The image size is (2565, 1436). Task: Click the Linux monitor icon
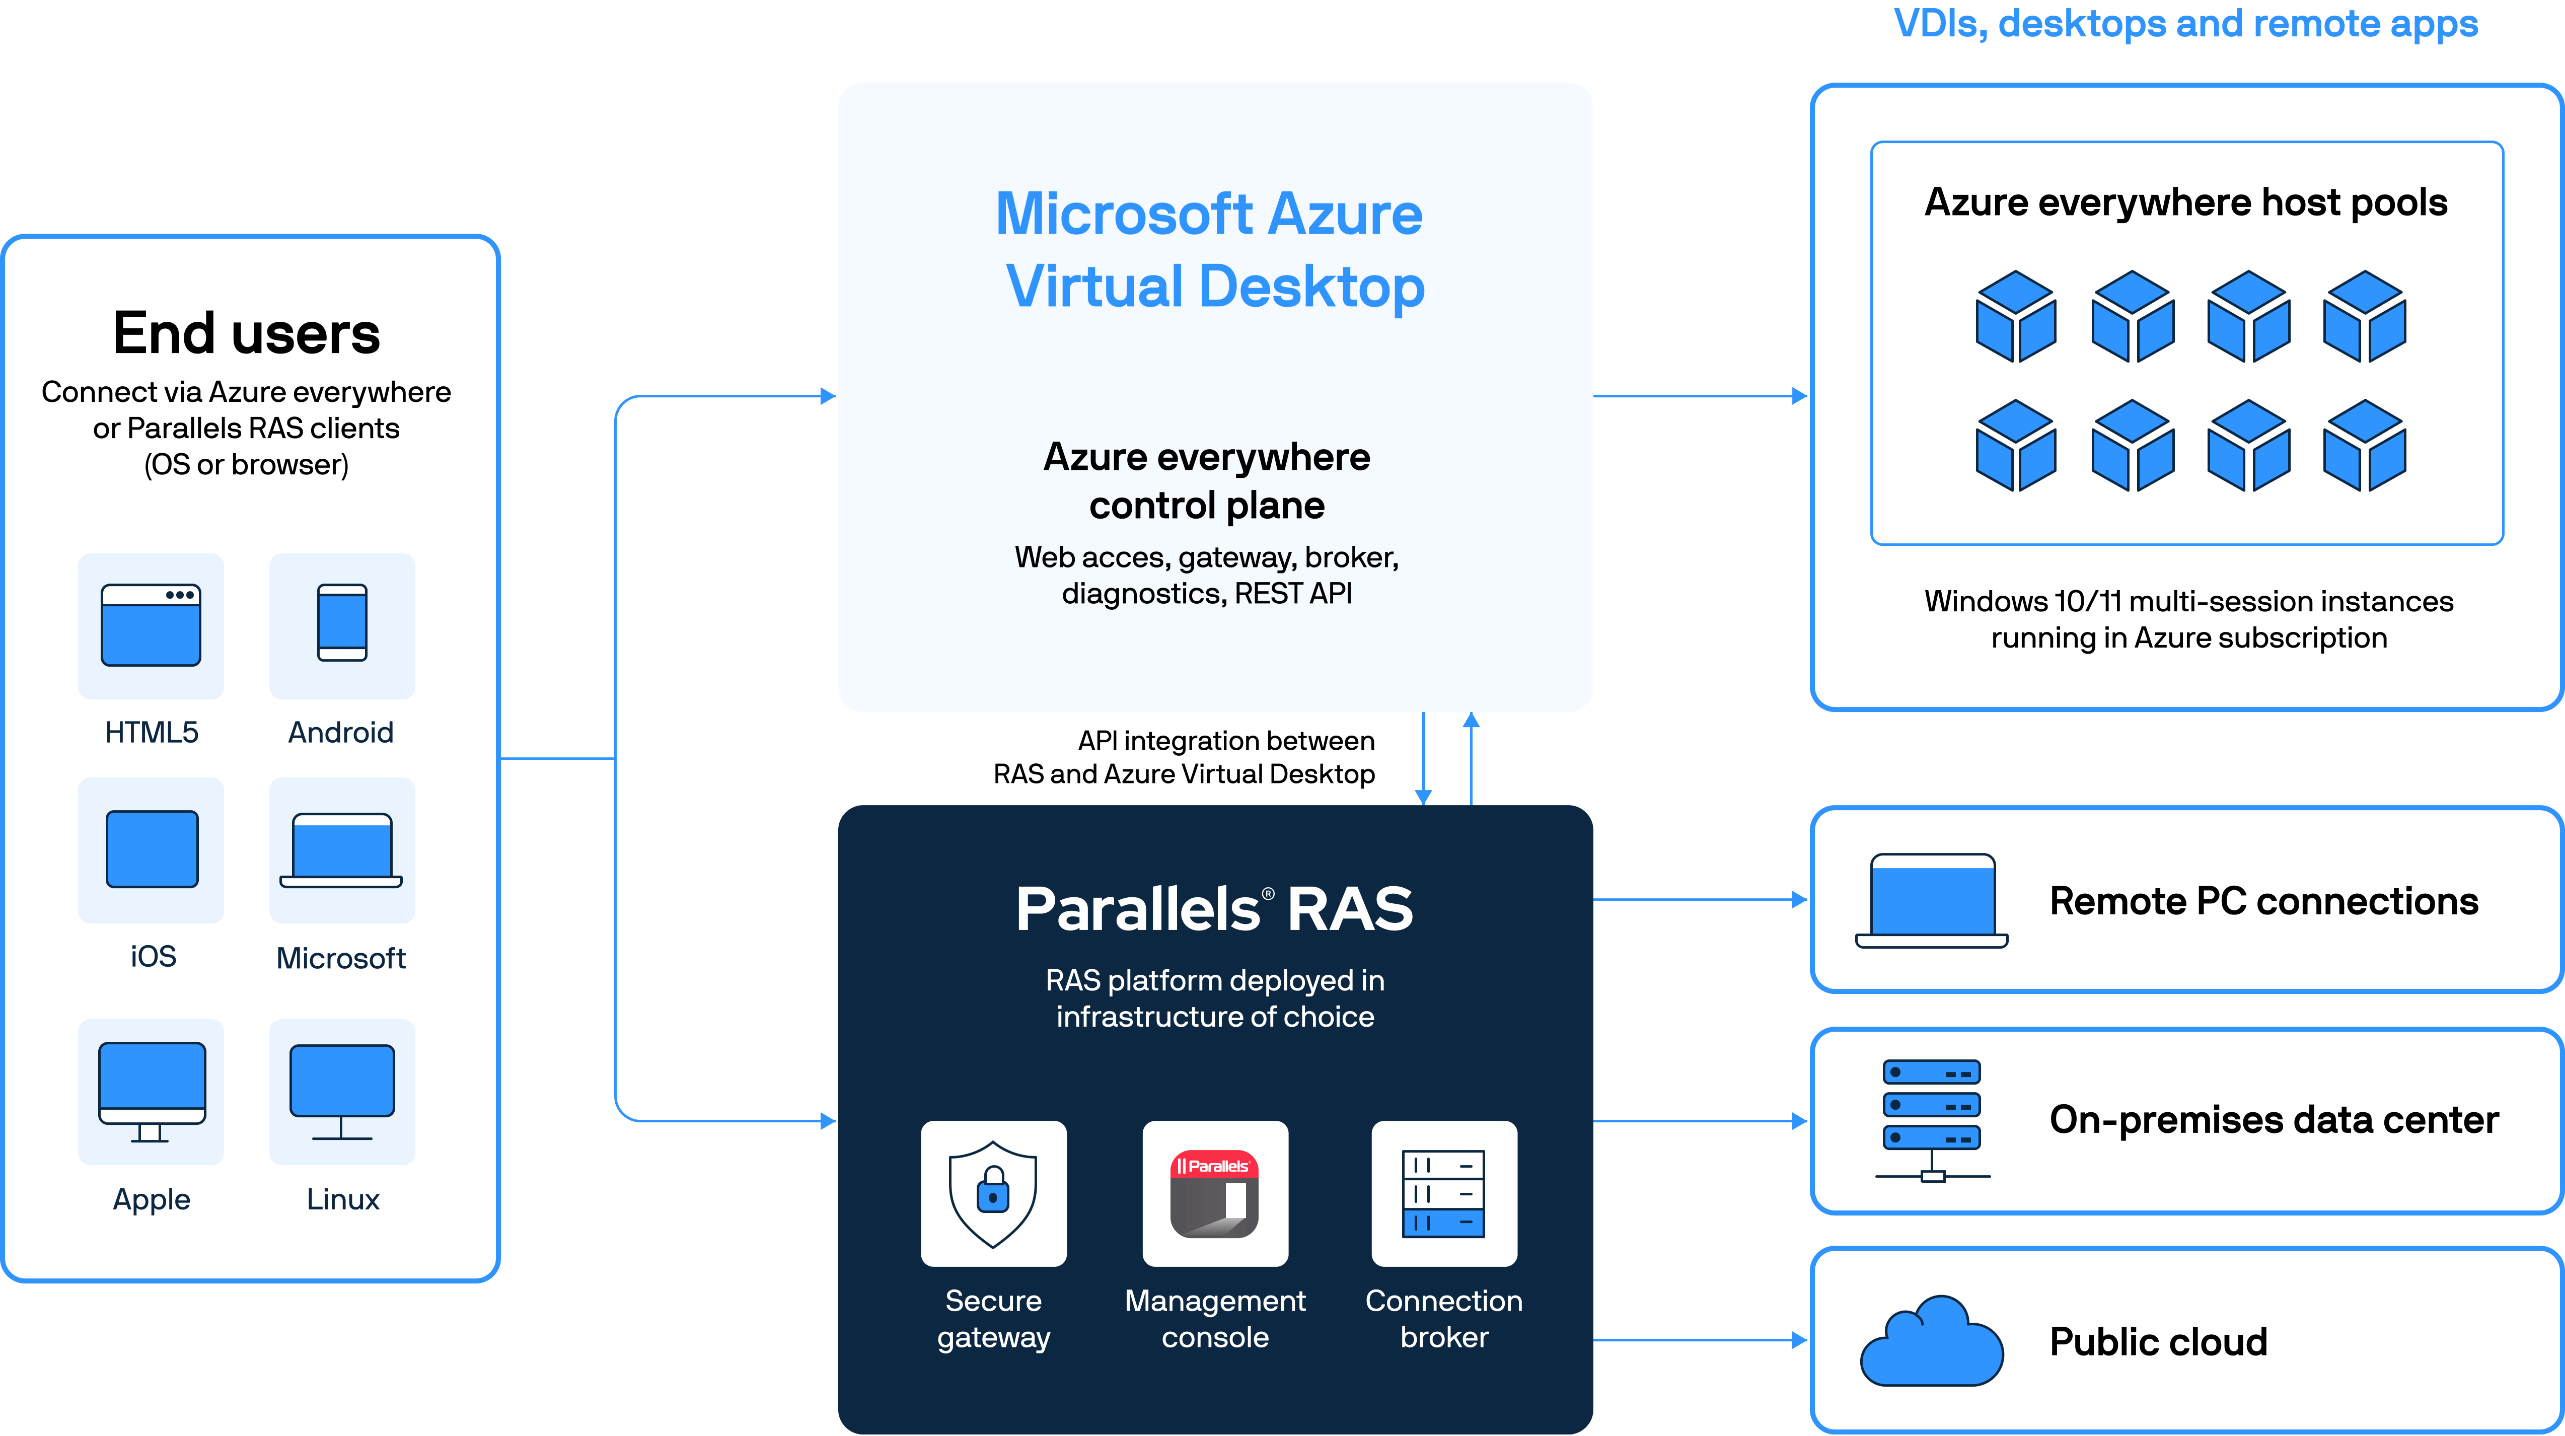click(x=342, y=1091)
